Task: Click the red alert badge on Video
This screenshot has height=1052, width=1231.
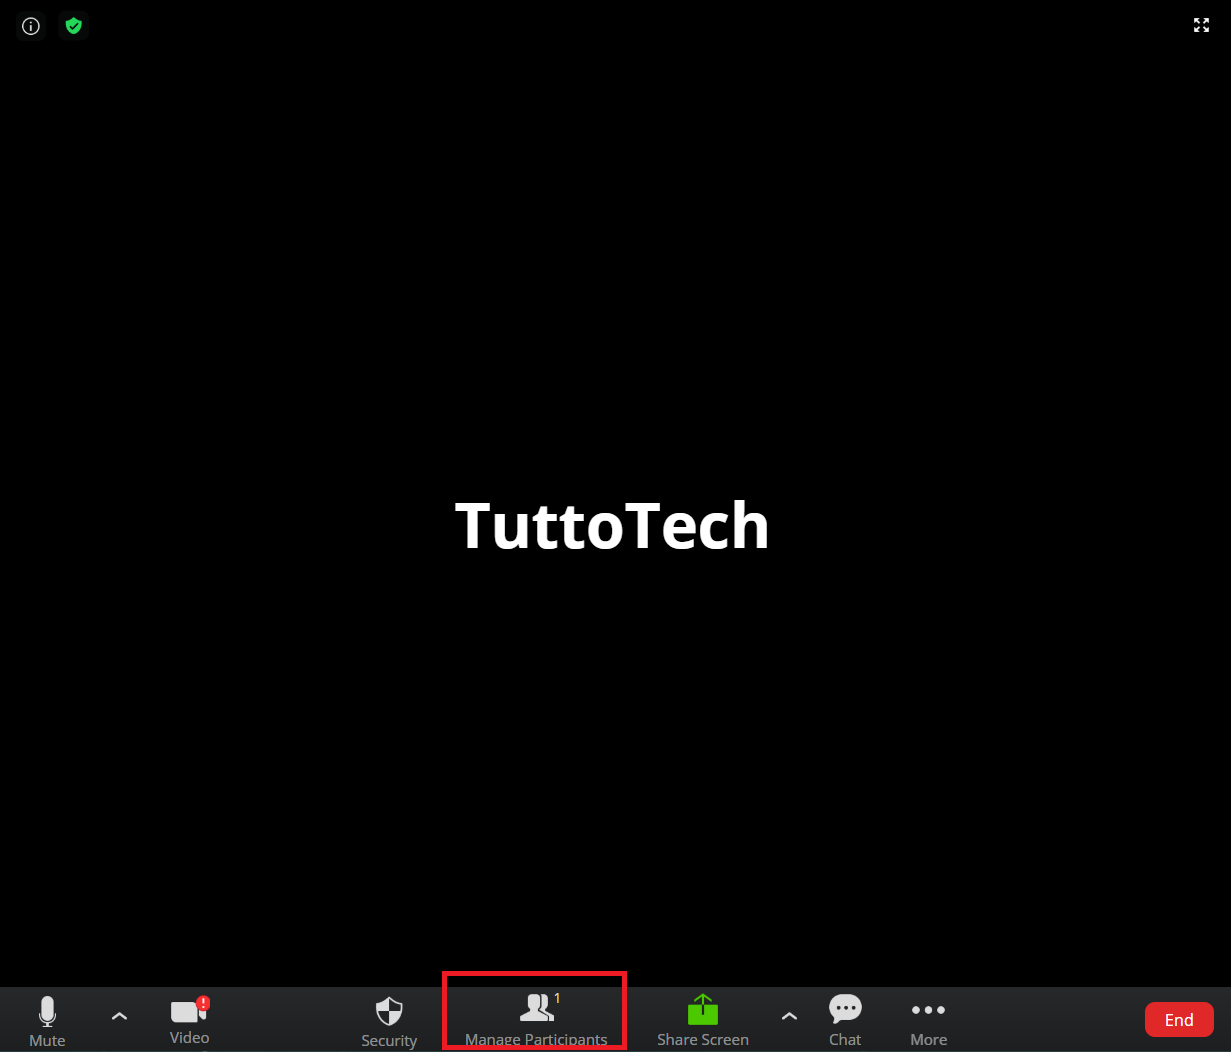Action: (203, 1002)
